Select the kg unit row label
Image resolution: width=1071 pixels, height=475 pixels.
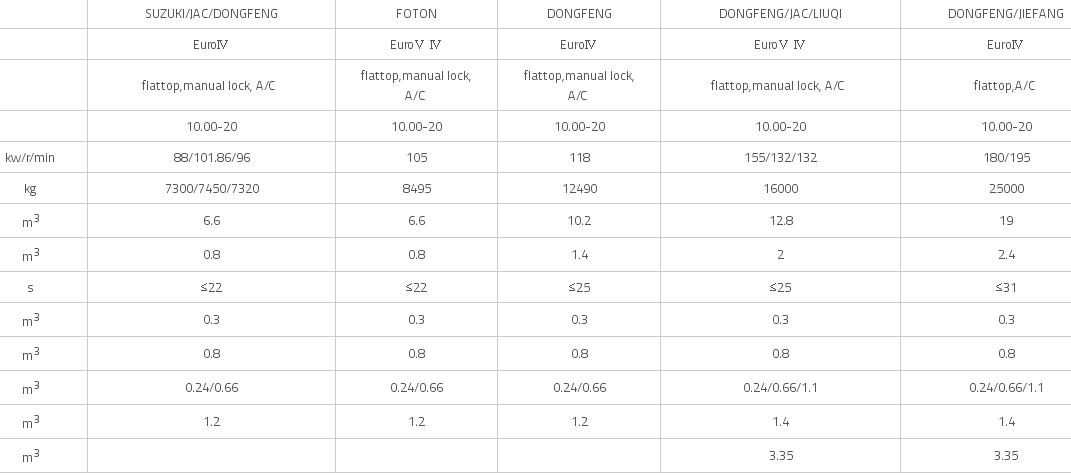[x=30, y=189]
